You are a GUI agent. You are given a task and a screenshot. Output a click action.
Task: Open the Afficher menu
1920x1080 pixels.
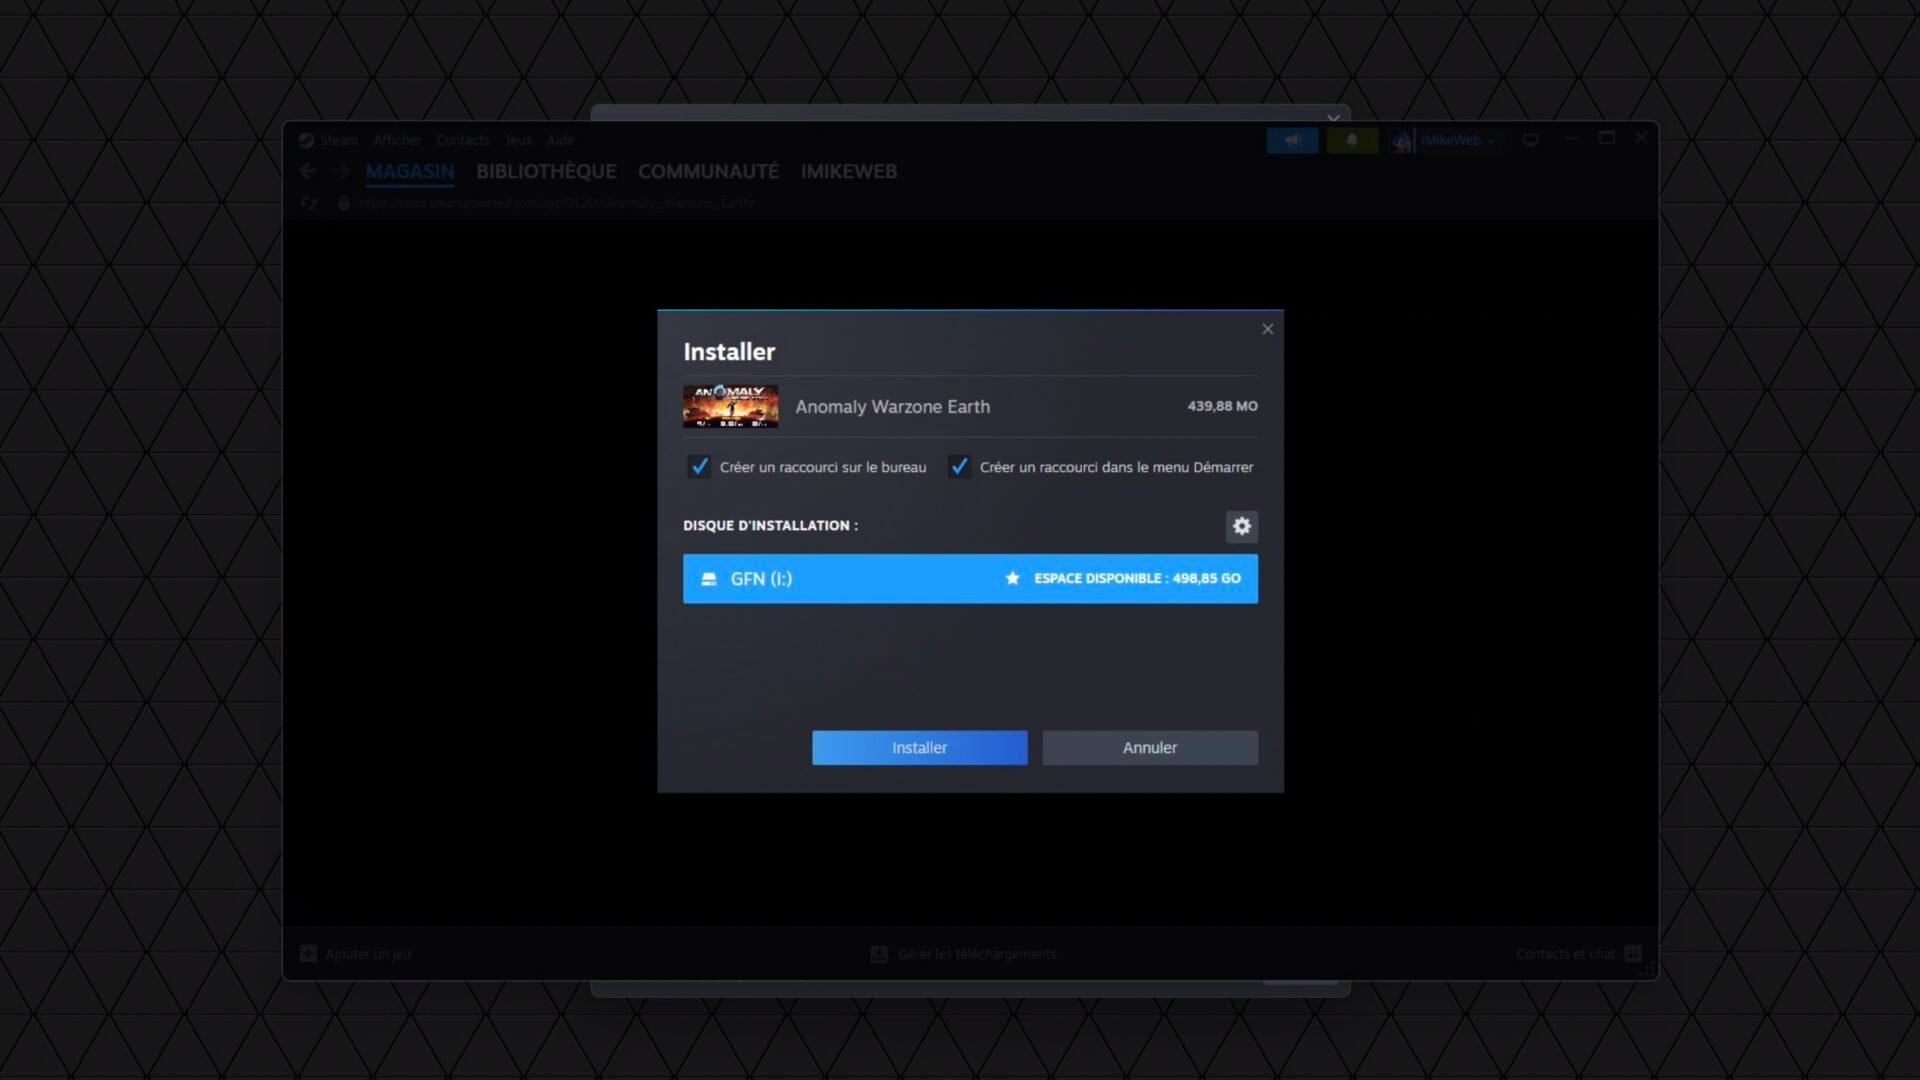point(397,140)
